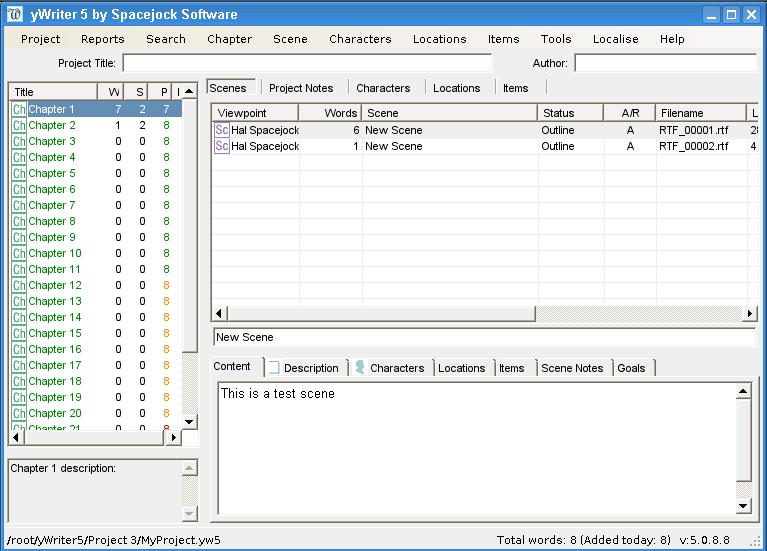Click into the scene content text area

[x=477, y=448]
